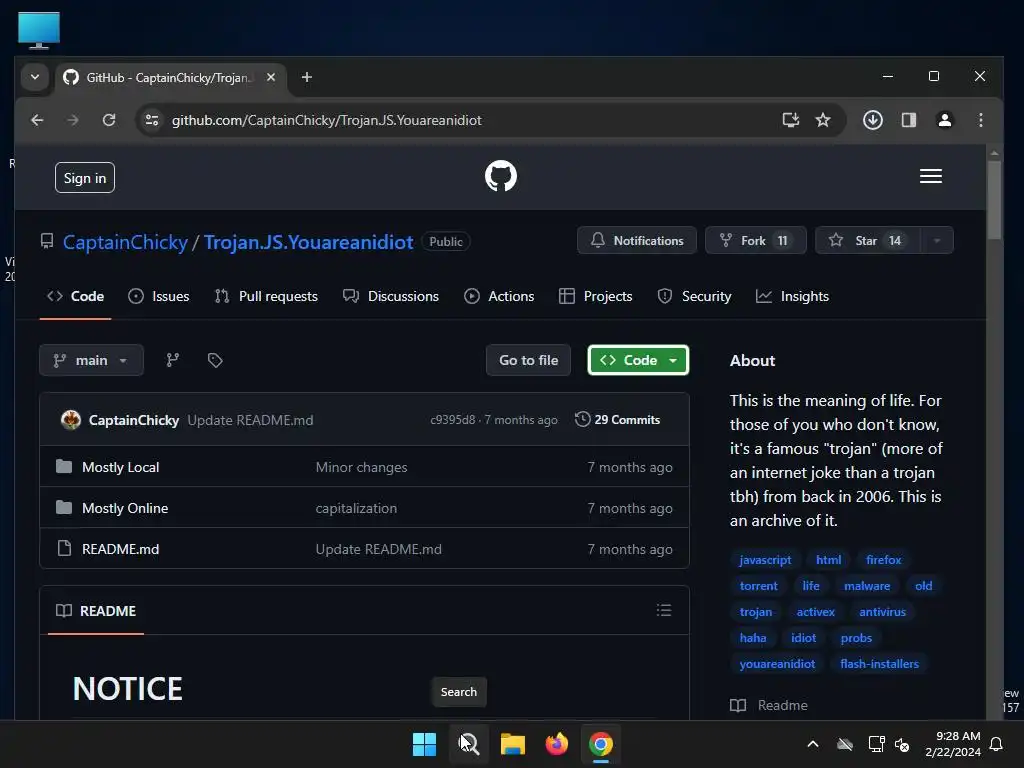View 29 Commits history
The height and width of the screenshot is (768, 1024).
click(x=617, y=420)
